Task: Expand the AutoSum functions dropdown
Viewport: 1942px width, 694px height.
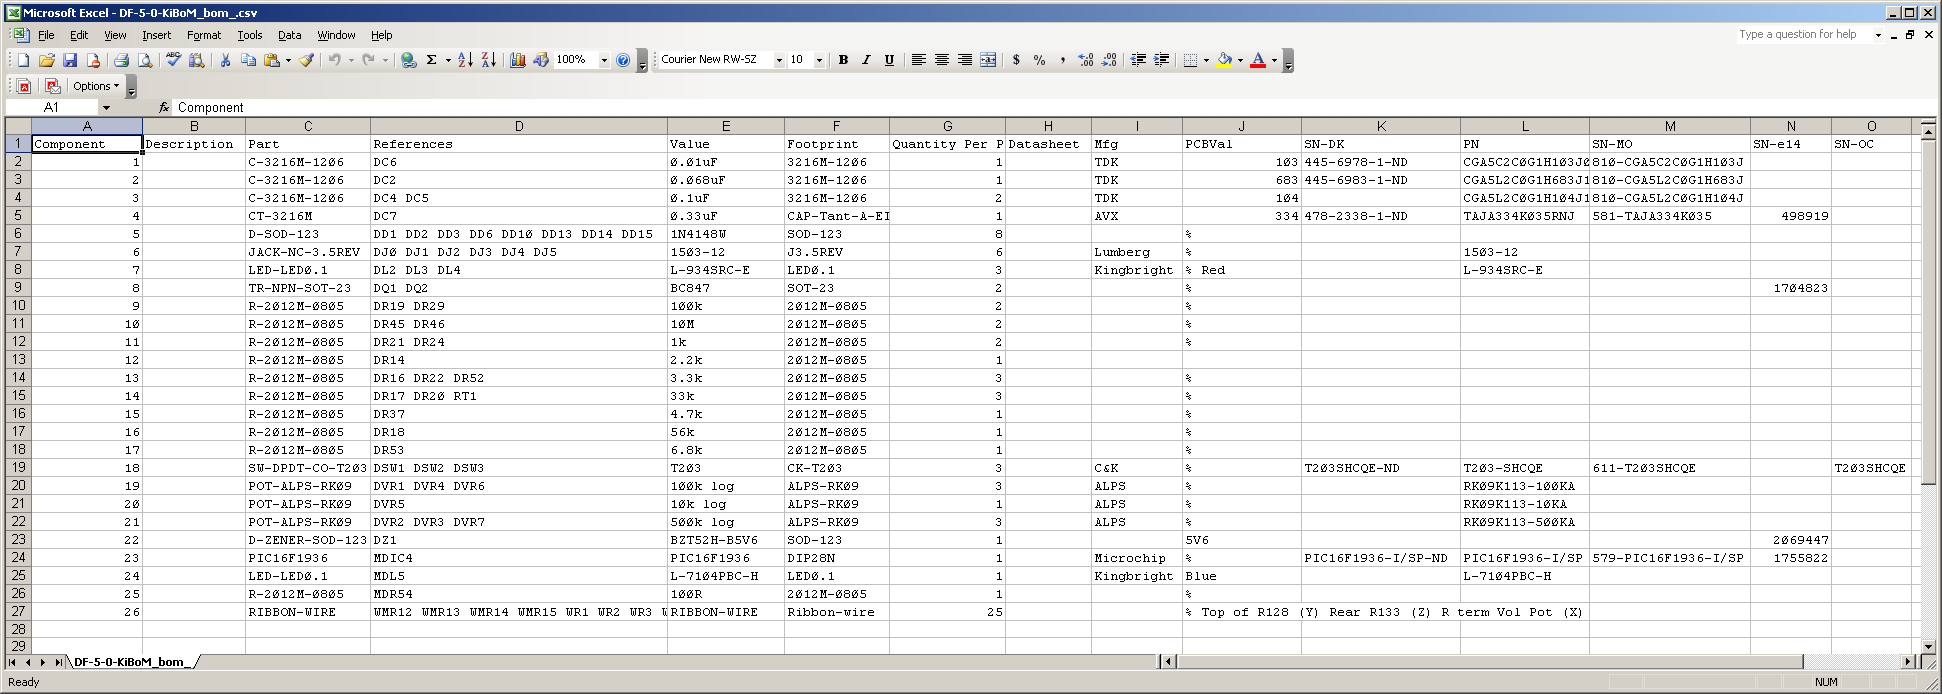Action: click(x=448, y=60)
